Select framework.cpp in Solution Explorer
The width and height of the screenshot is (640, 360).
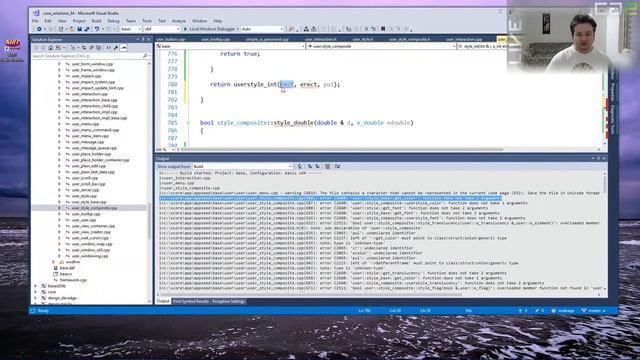(73, 280)
